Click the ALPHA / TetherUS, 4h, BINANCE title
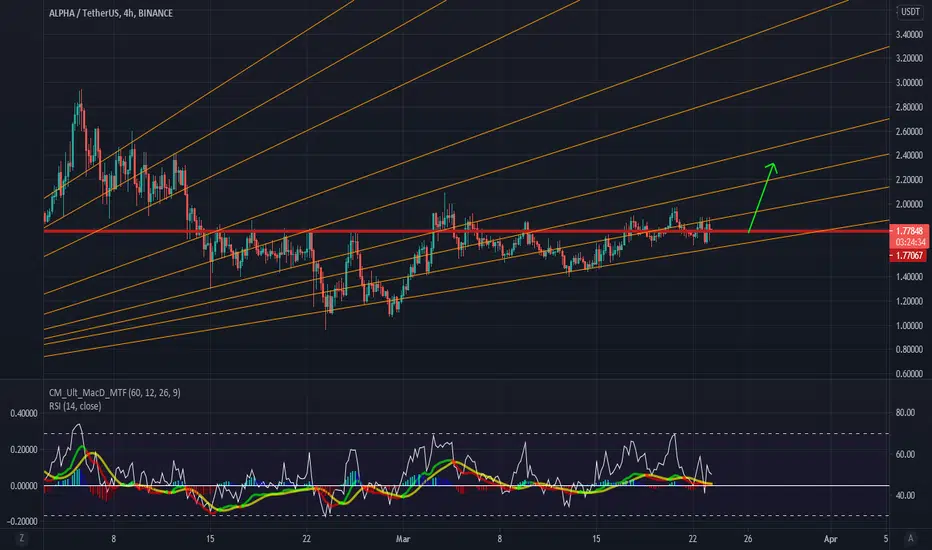The width and height of the screenshot is (932, 550). pos(111,13)
